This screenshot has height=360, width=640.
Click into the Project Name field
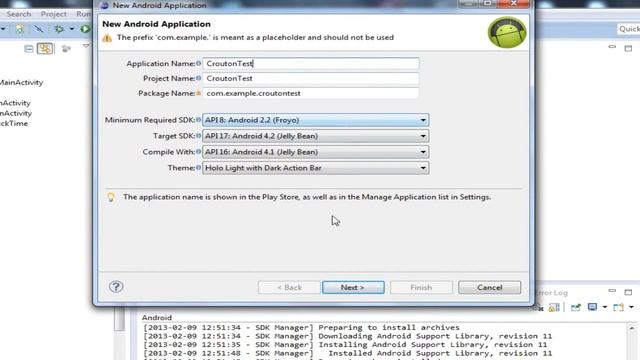311,78
